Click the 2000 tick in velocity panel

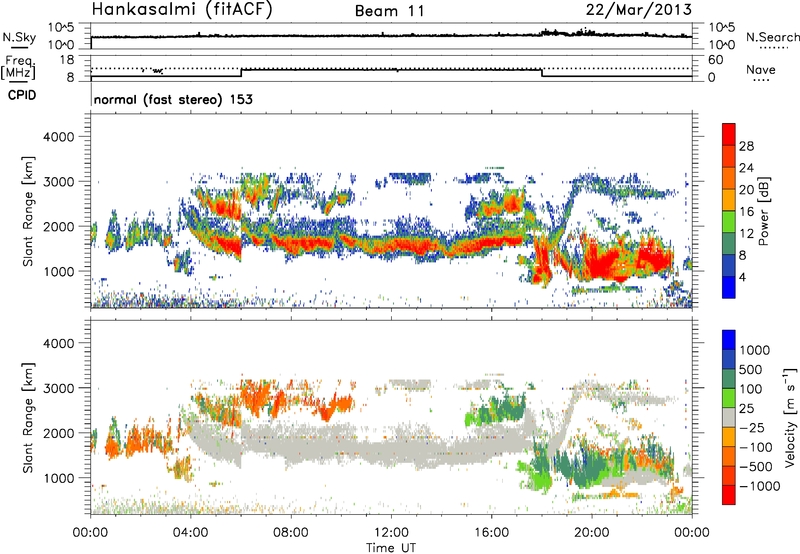[x=59, y=433]
